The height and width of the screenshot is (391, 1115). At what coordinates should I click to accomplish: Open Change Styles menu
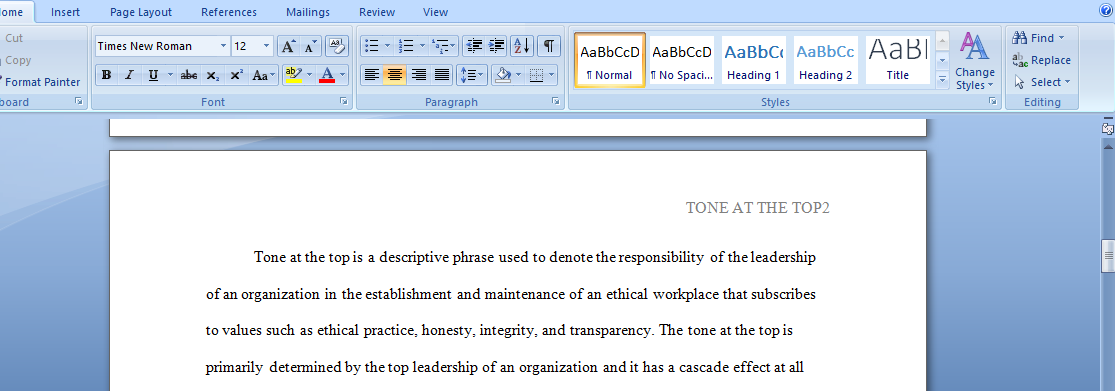975,62
